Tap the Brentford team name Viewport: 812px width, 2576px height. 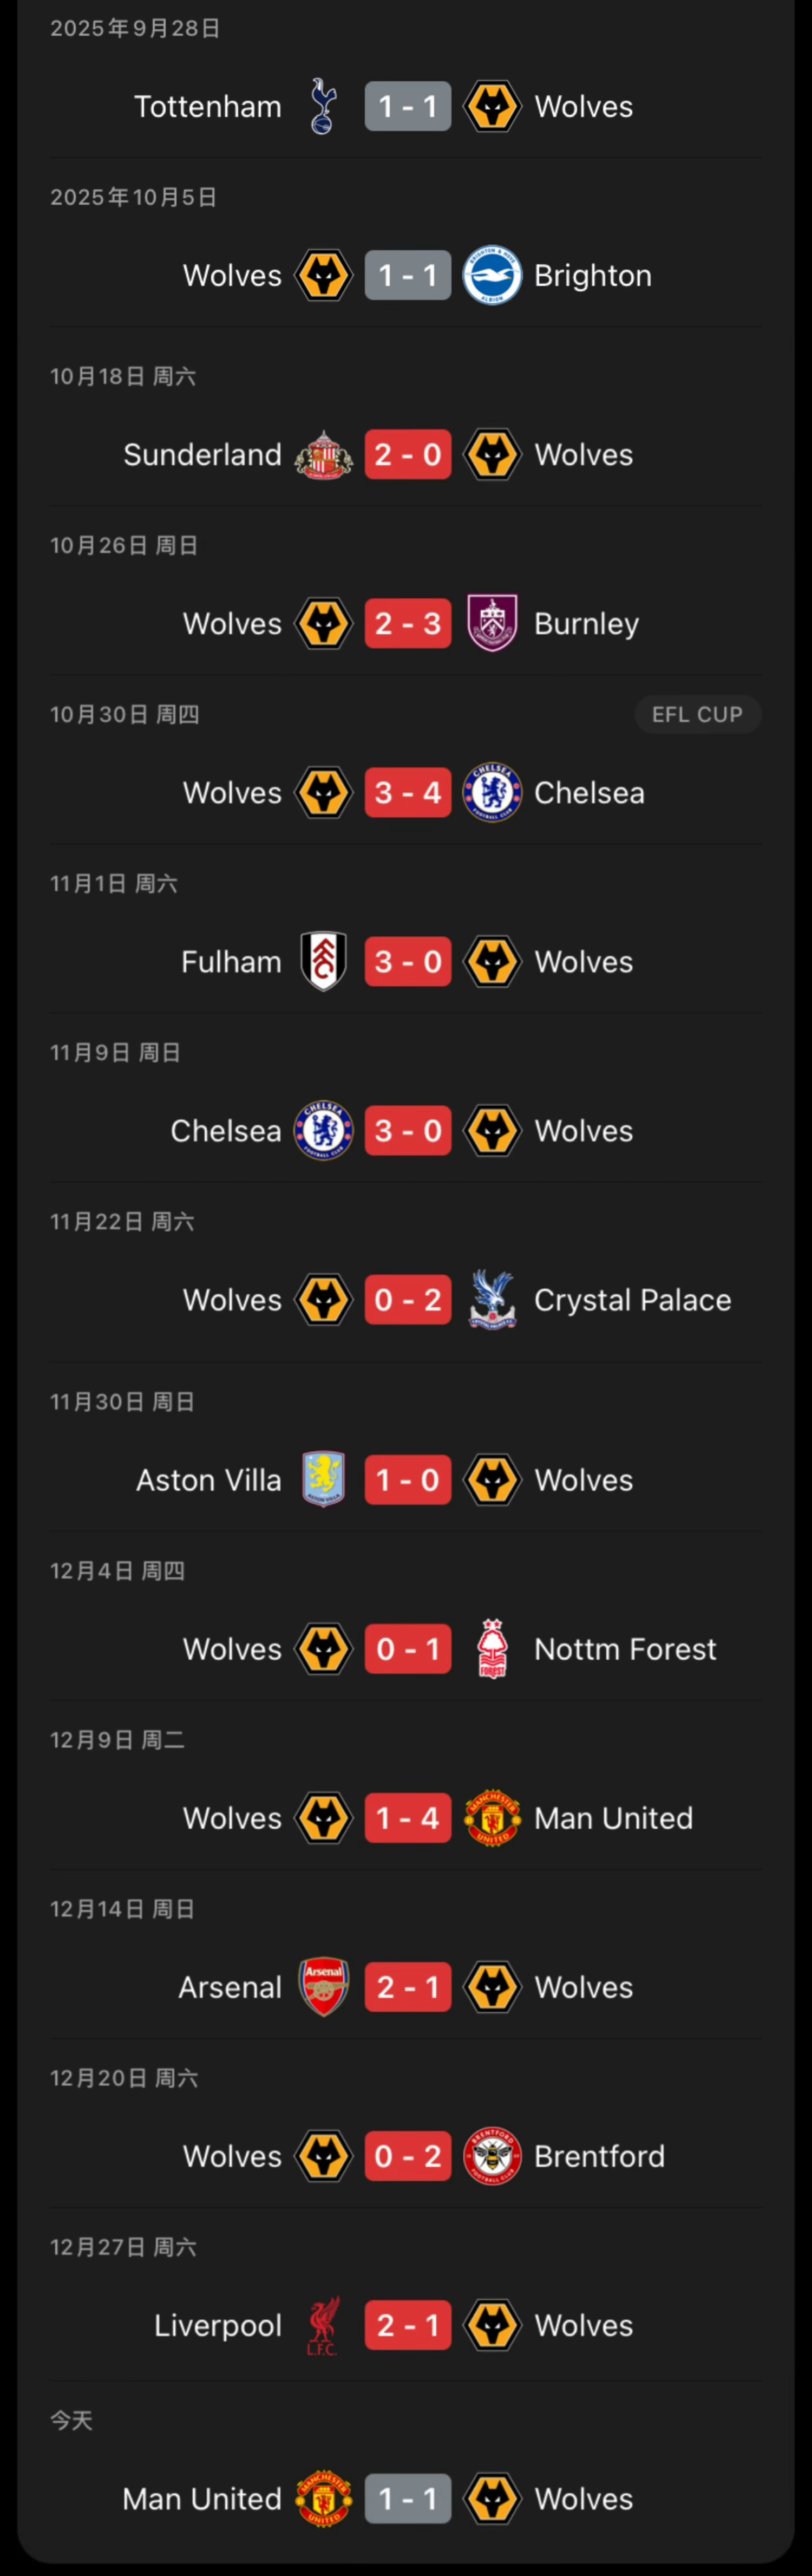(x=599, y=2156)
